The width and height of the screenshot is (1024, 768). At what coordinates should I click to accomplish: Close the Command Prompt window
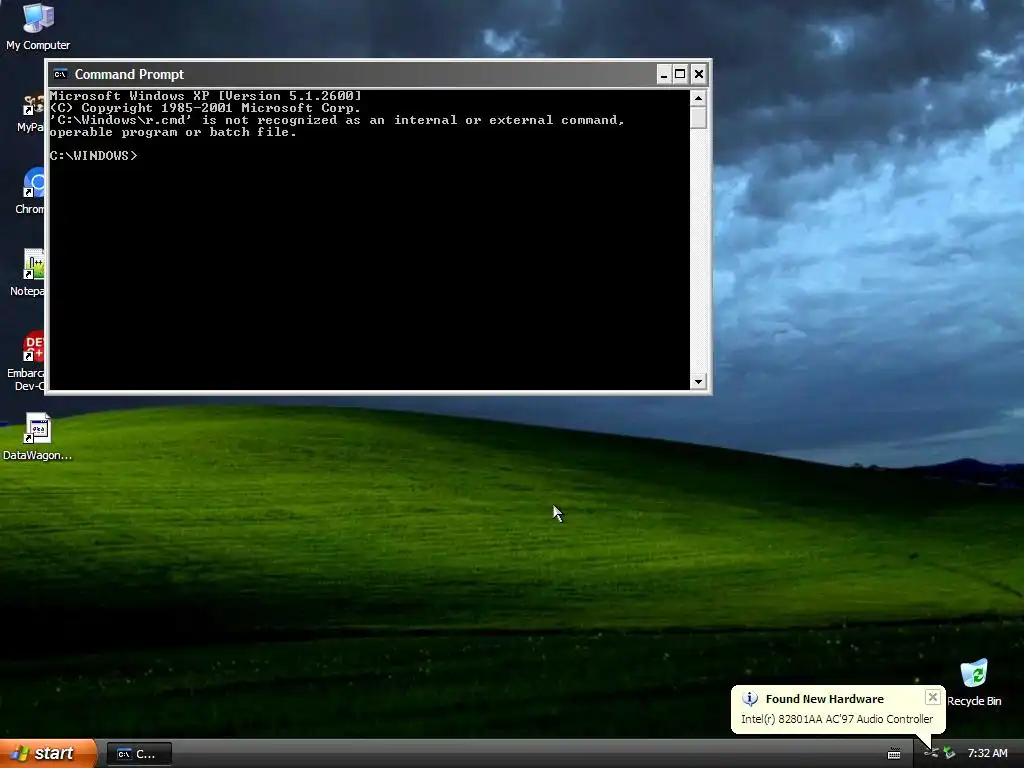click(698, 74)
